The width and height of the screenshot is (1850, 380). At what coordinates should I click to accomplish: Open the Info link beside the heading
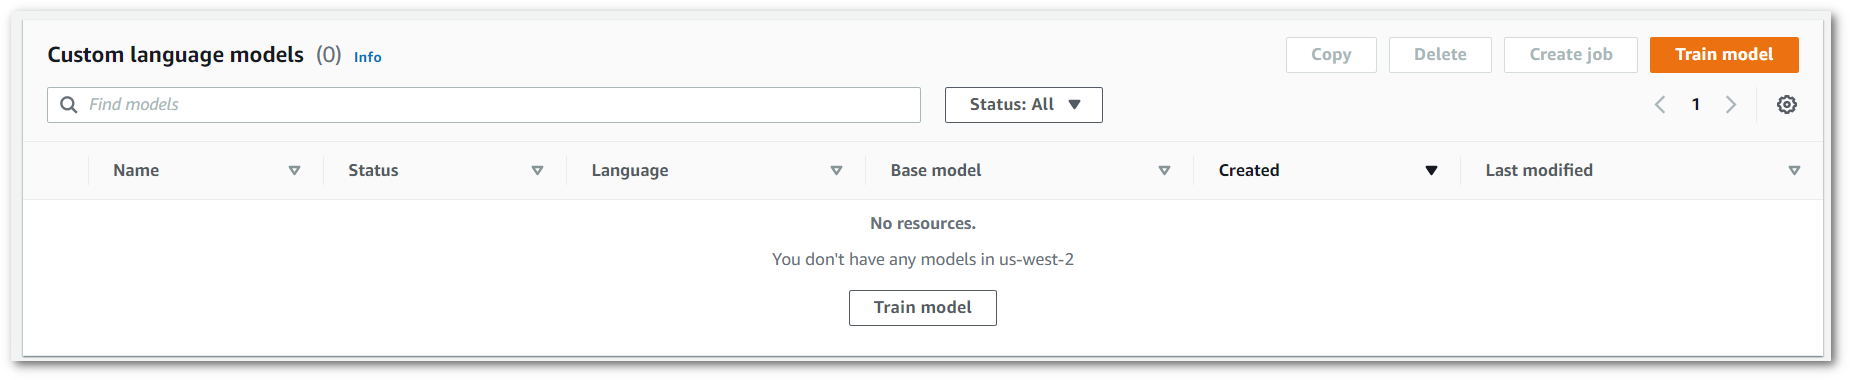point(368,57)
